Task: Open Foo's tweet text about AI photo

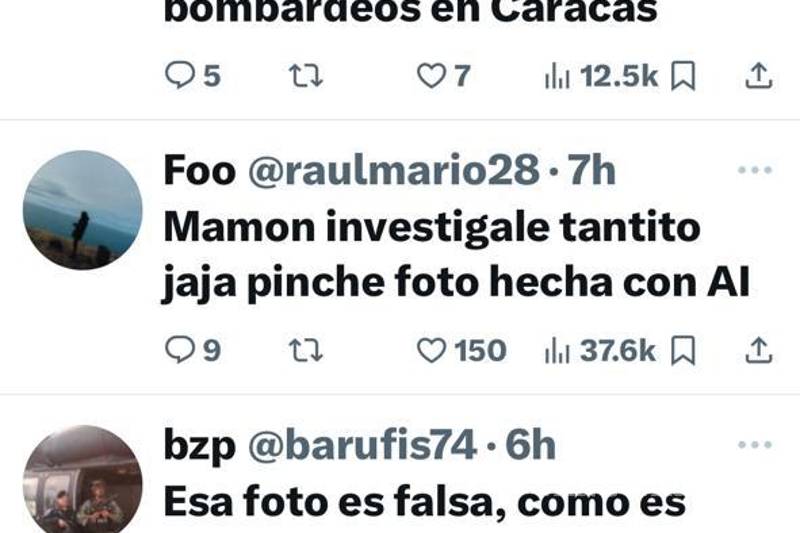Action: coord(456,255)
